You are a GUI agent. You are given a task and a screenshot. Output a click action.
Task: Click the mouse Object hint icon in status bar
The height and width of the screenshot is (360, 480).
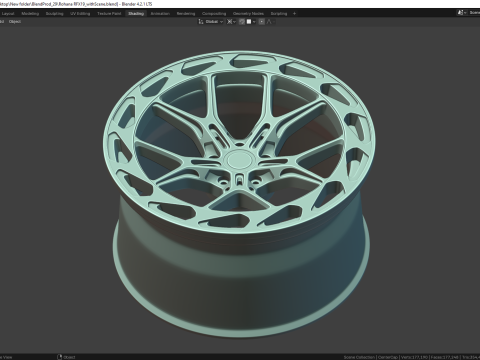[60, 357]
